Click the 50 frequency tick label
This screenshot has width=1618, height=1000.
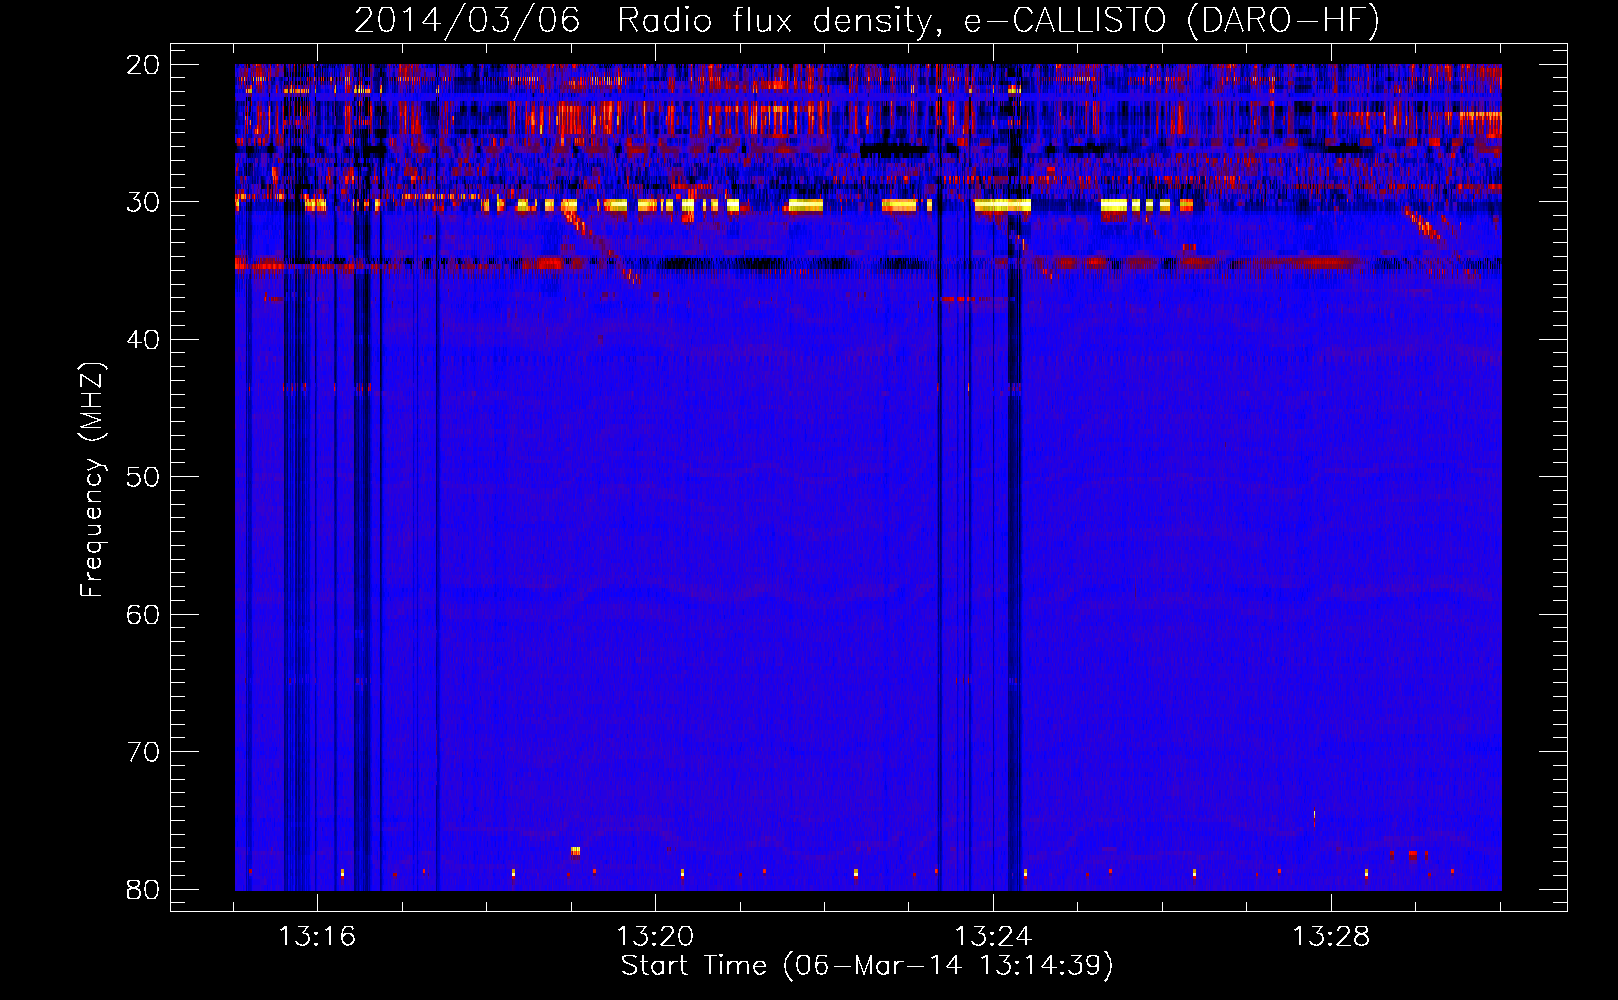tap(143, 477)
